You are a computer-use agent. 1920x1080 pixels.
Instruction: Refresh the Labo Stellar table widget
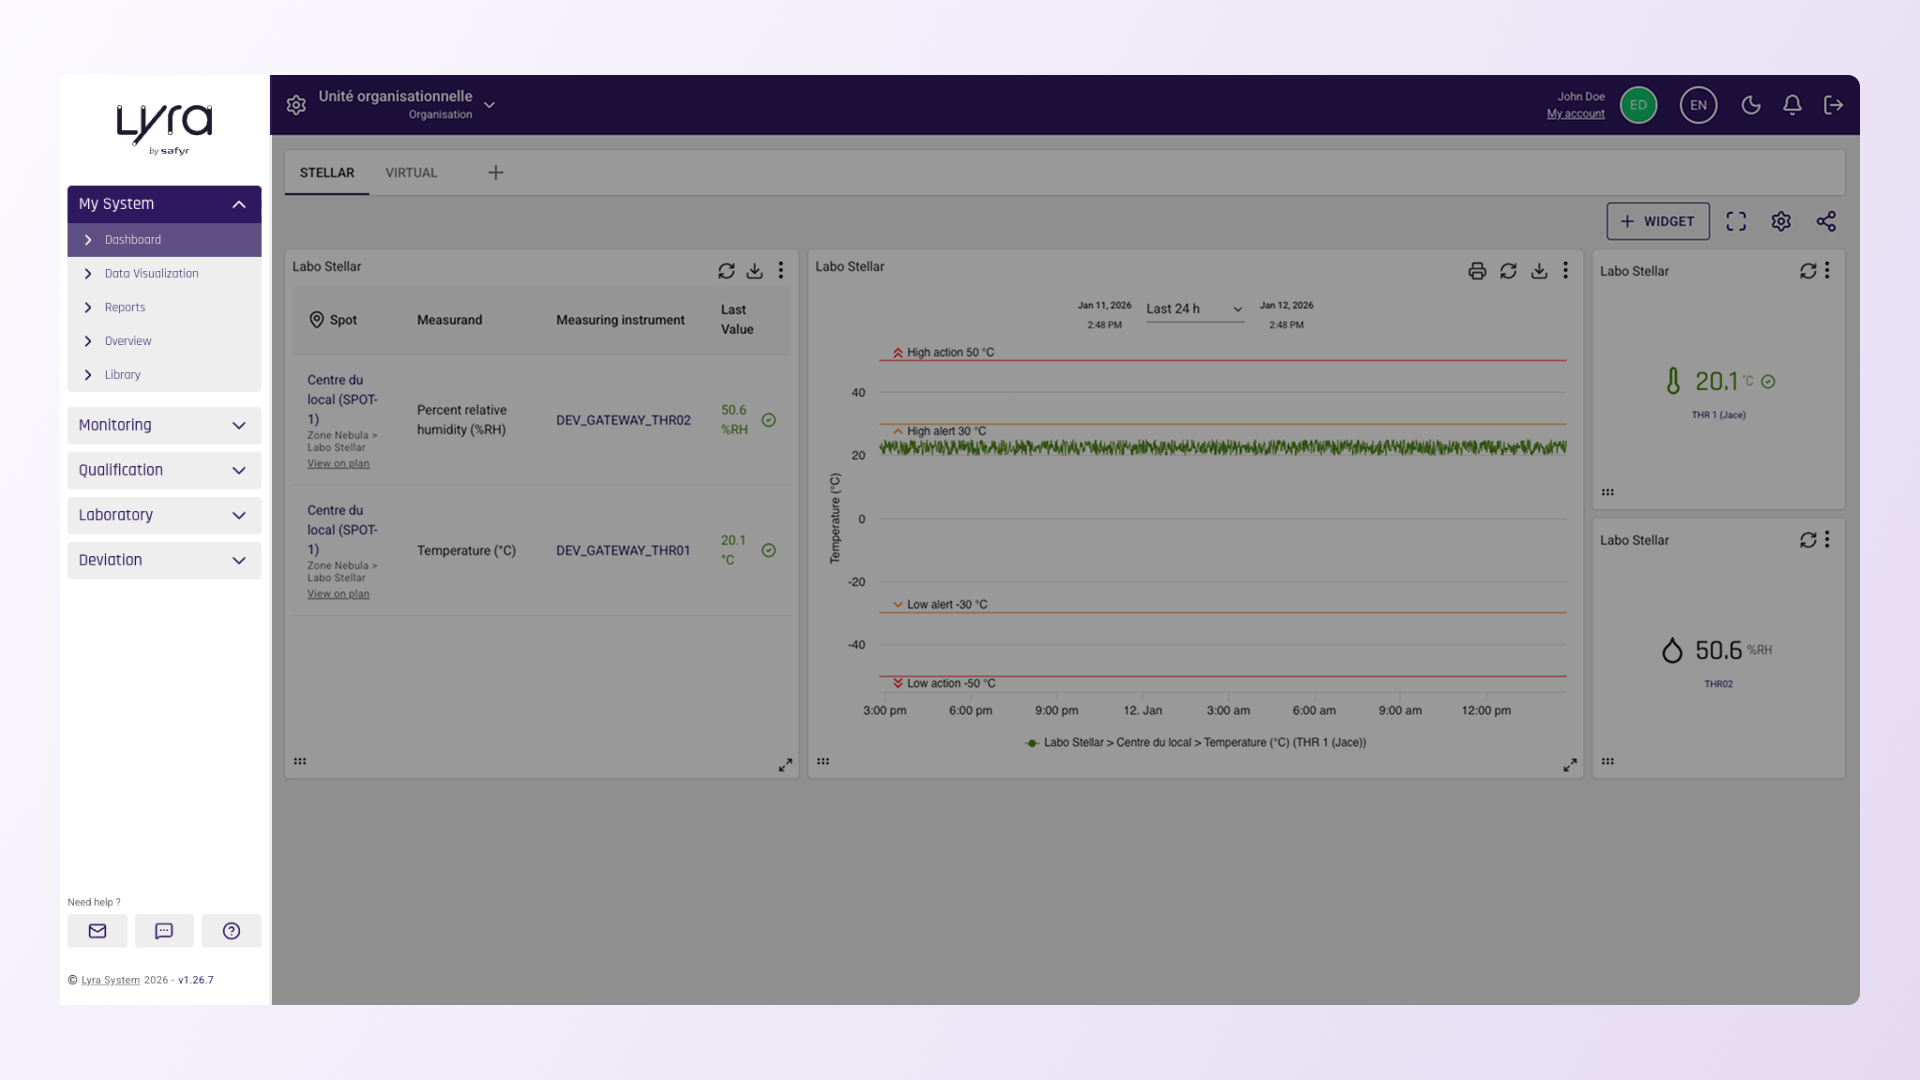click(x=726, y=271)
